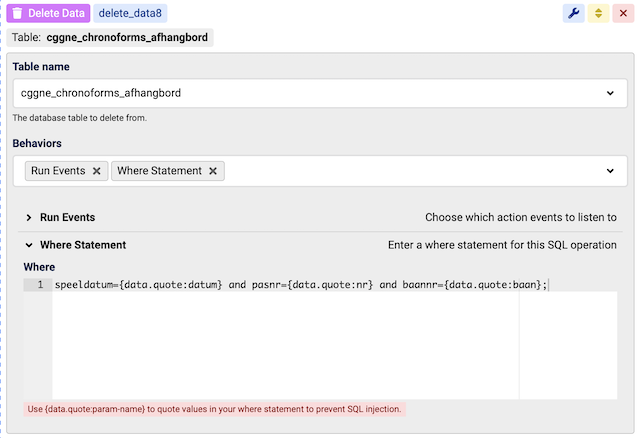Image resolution: width=640 pixels, height=438 pixels.
Task: Click the empty area of Behaviors field
Action: [410, 171]
